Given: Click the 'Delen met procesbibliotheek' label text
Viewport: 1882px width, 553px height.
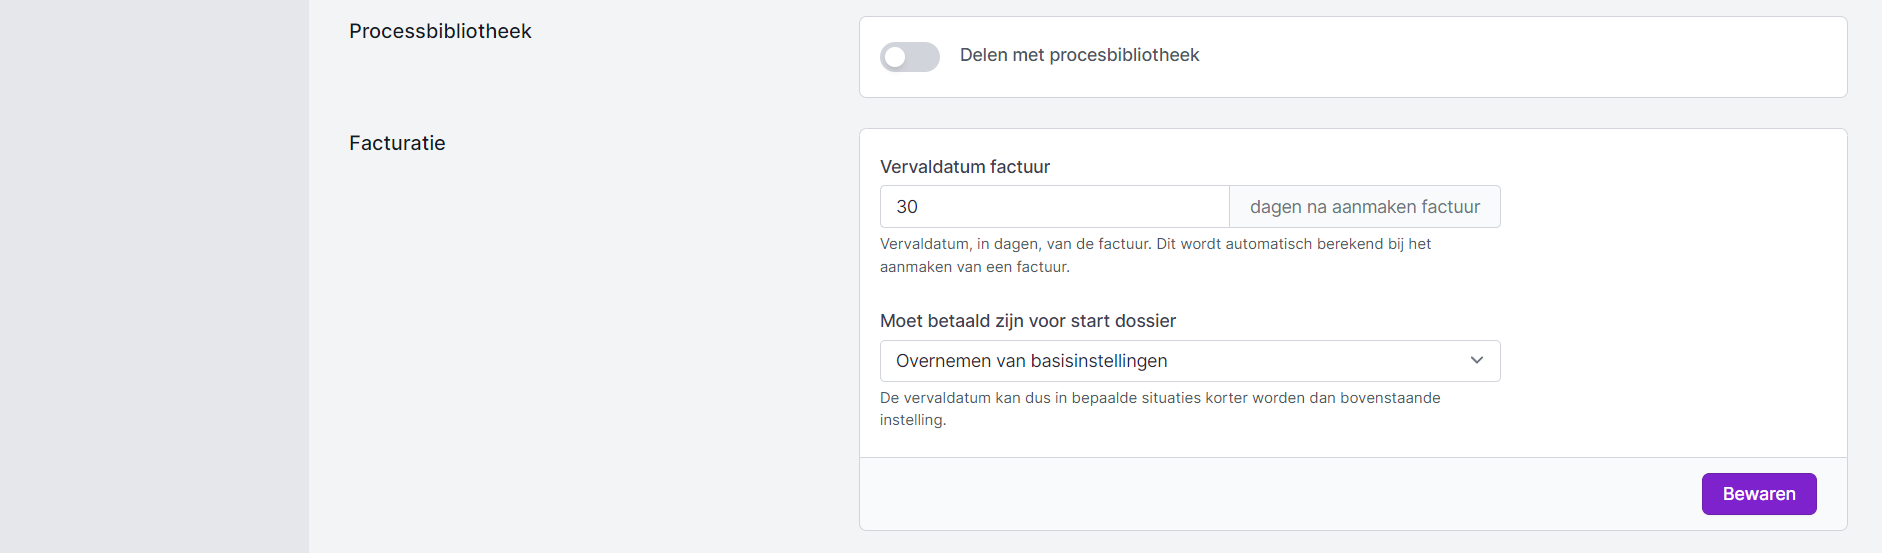Looking at the screenshot, I should point(1079,55).
